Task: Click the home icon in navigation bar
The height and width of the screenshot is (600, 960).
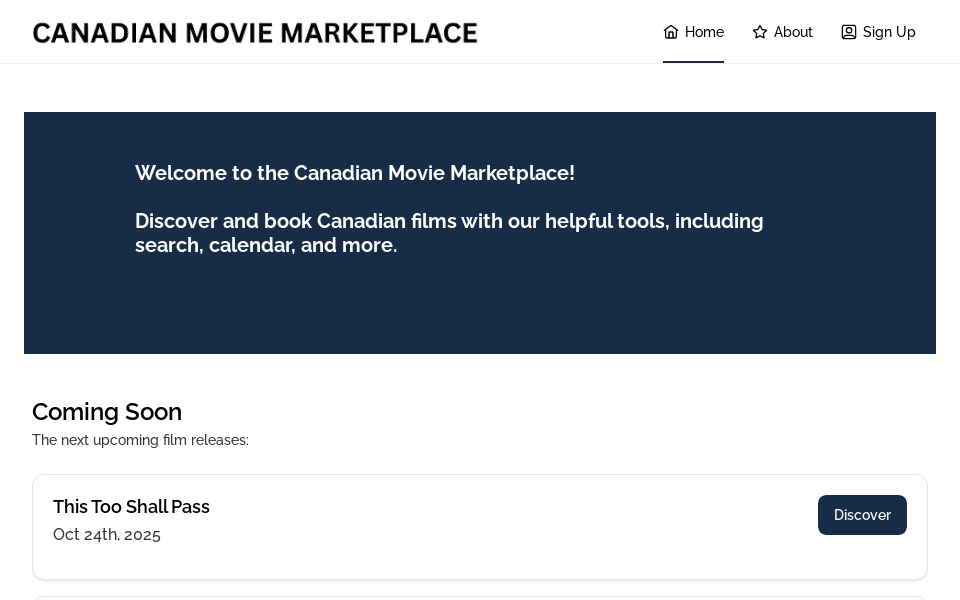Action: 671,31
